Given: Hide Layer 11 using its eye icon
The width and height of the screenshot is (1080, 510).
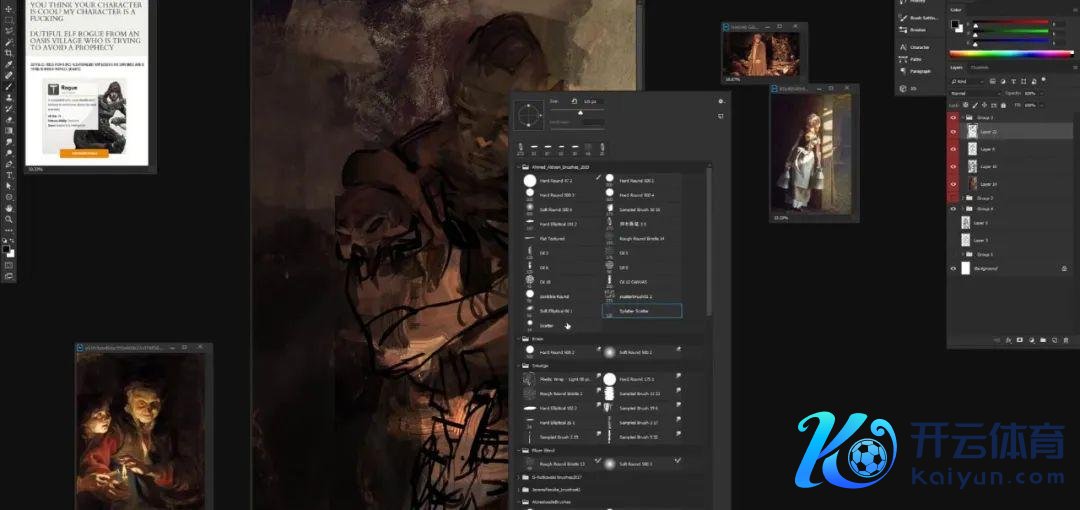Looking at the screenshot, I should point(953,131).
